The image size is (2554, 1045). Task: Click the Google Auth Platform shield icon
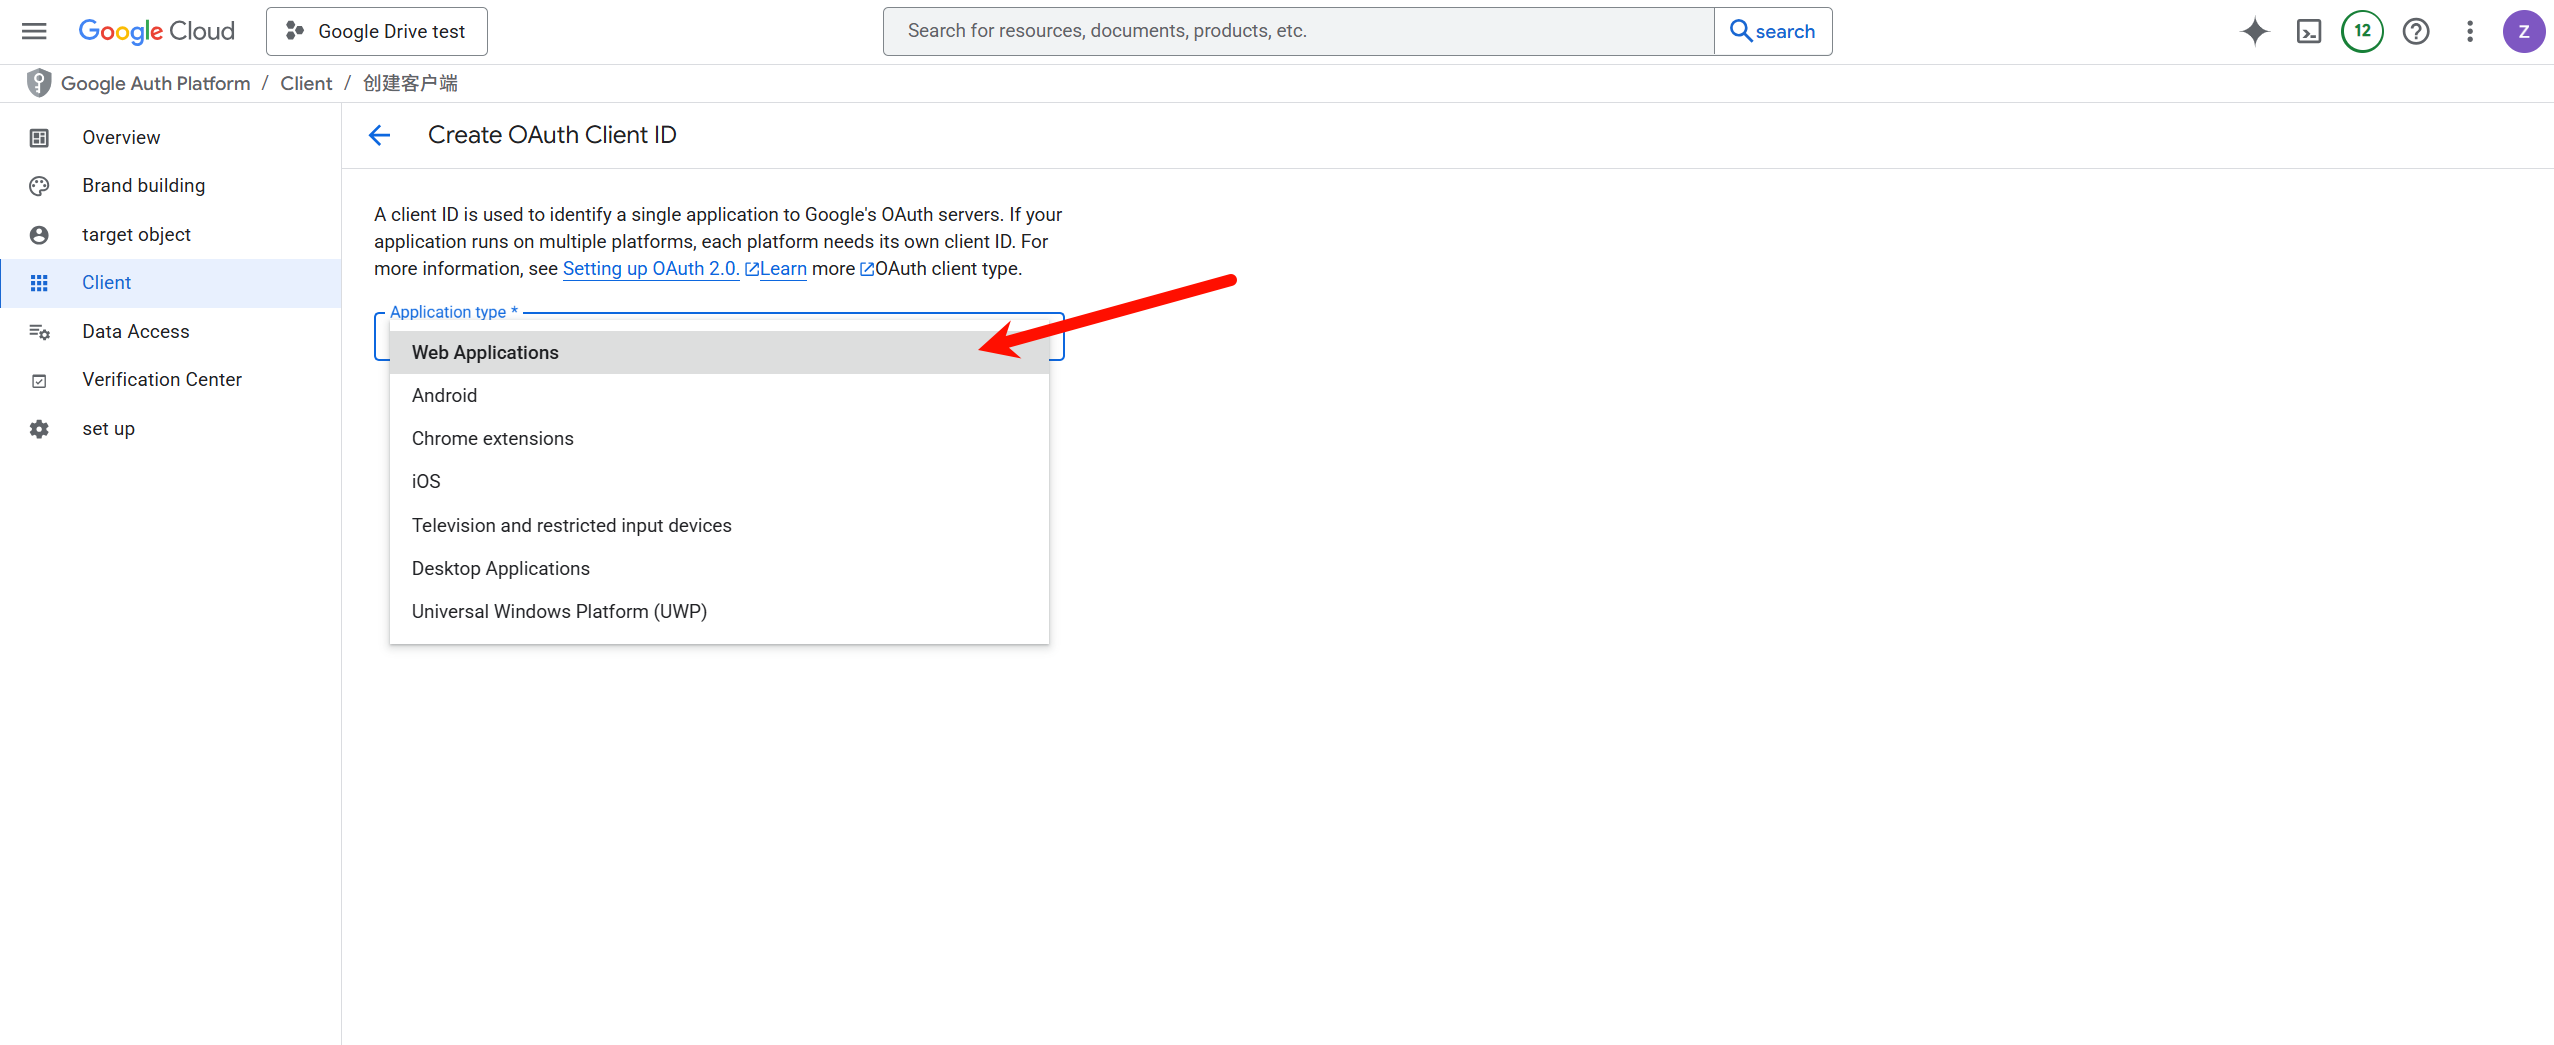[39, 83]
